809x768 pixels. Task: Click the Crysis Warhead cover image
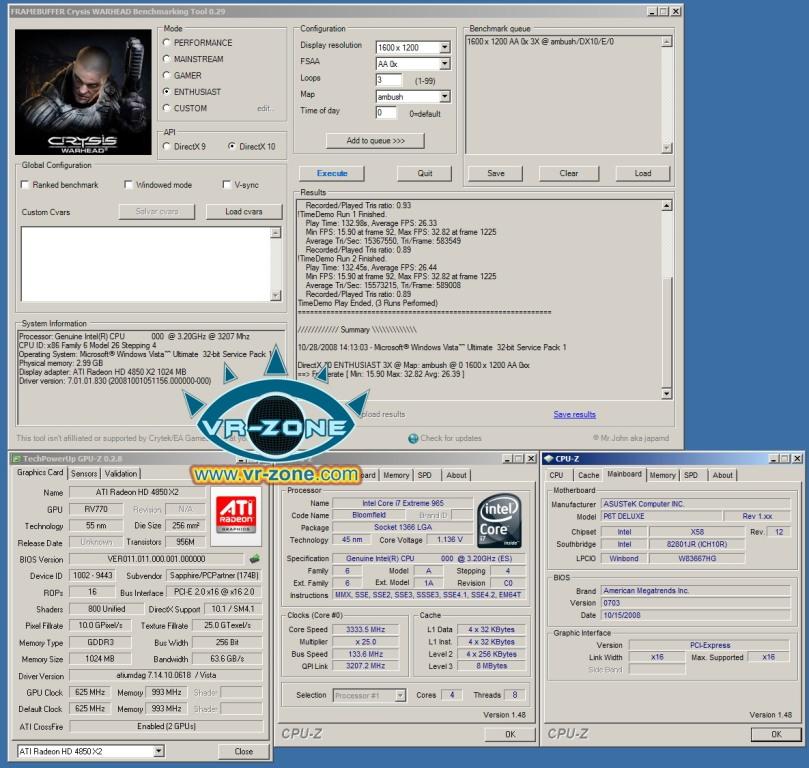pyautogui.click(x=83, y=92)
